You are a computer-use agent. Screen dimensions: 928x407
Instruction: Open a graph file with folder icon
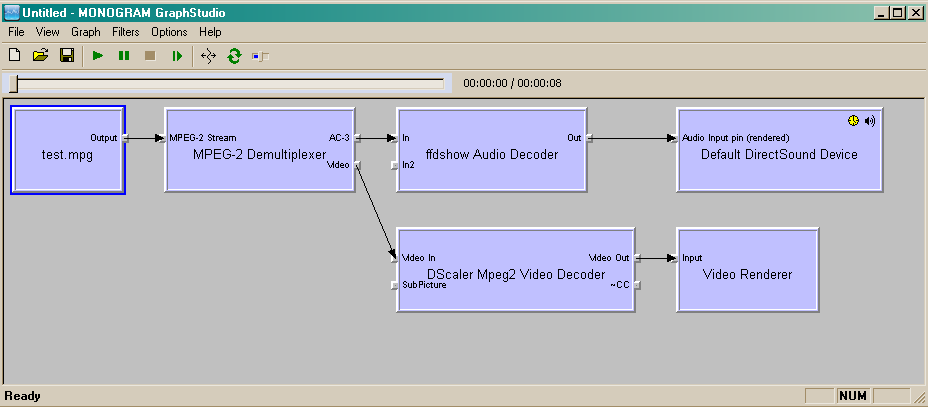point(40,56)
